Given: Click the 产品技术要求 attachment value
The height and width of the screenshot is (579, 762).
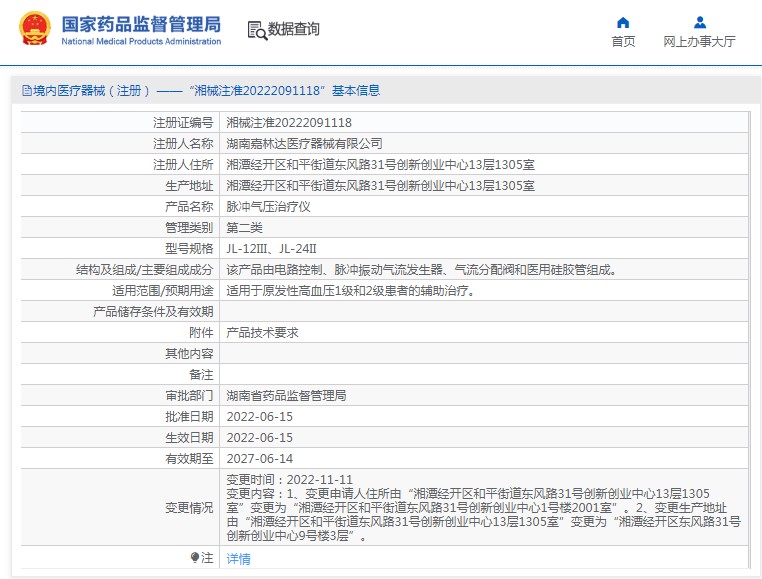Looking at the screenshot, I should [x=262, y=333].
